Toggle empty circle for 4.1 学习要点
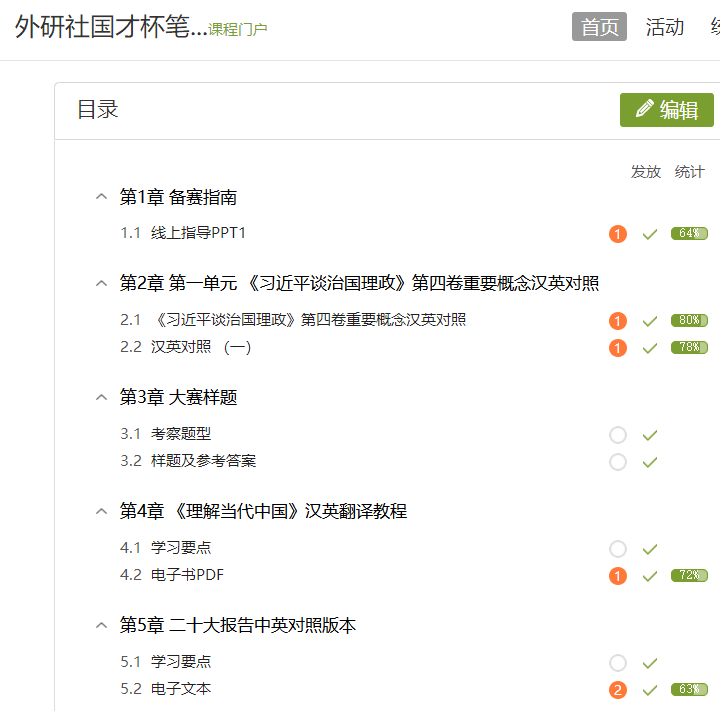The width and height of the screenshot is (720, 711). point(618,549)
